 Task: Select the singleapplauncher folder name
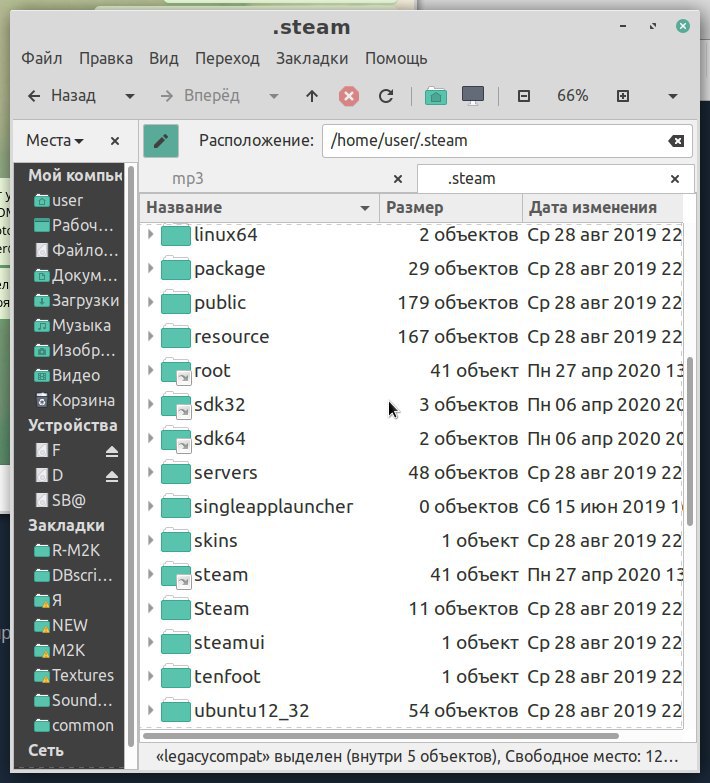coord(274,507)
